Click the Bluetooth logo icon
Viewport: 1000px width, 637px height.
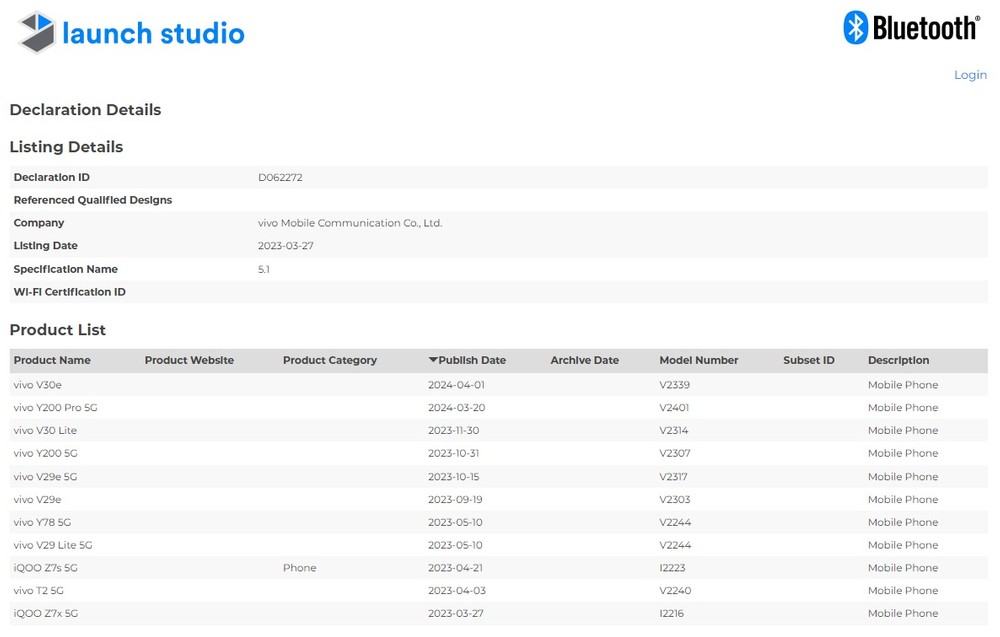[856, 28]
